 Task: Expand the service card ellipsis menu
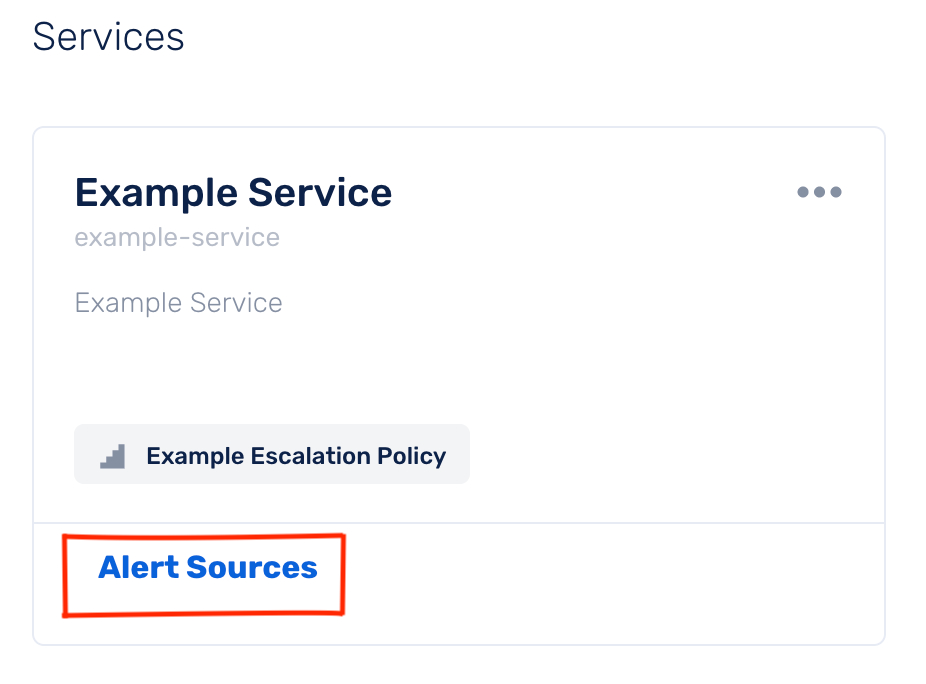point(819,192)
